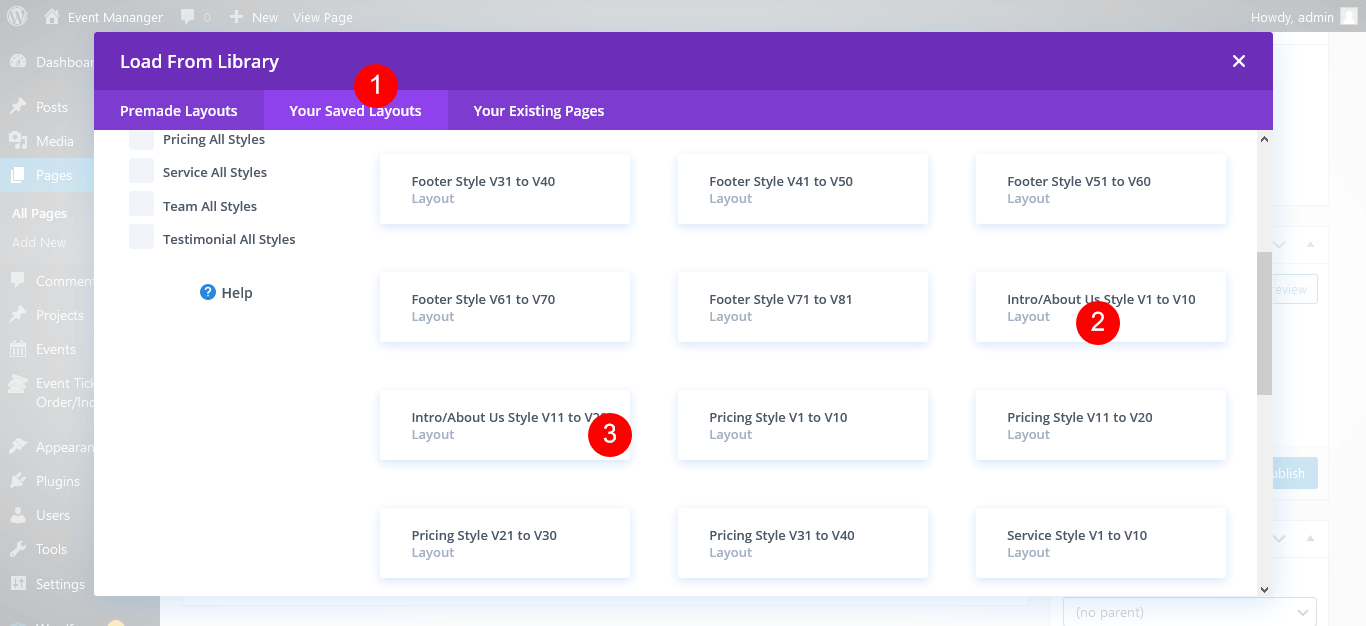Click the Plugins icon in sidebar
1366x626 pixels.
click(x=18, y=481)
